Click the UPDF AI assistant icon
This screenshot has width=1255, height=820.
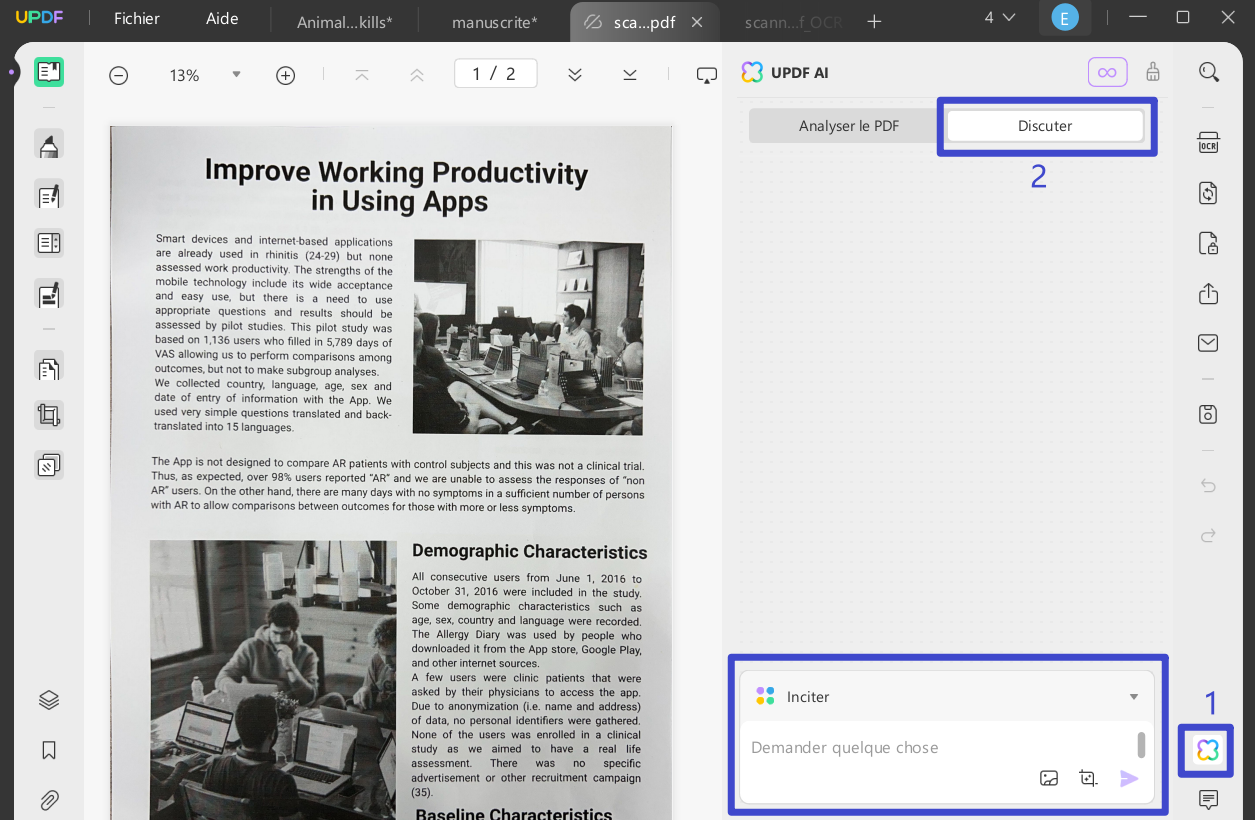[1207, 750]
